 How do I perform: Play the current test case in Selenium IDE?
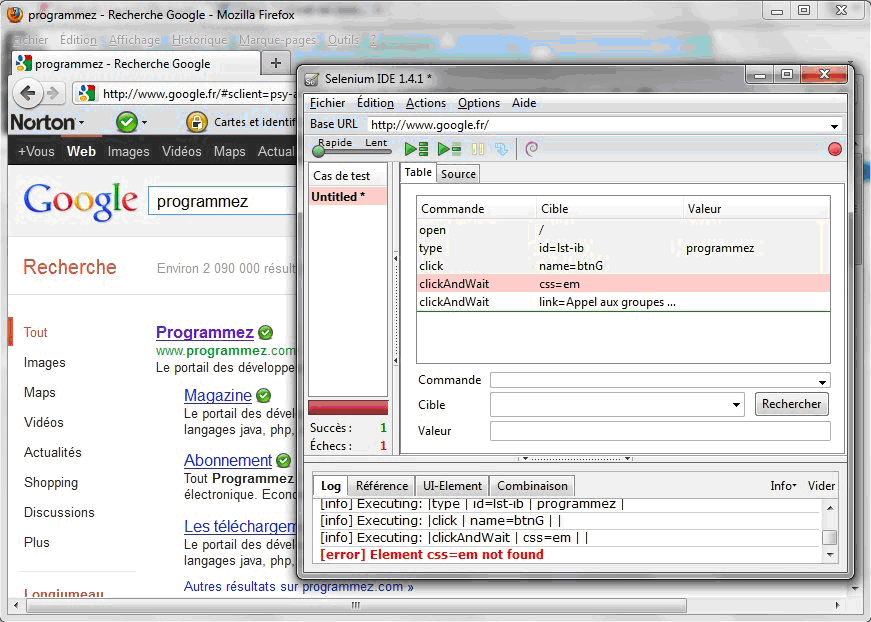[449, 149]
